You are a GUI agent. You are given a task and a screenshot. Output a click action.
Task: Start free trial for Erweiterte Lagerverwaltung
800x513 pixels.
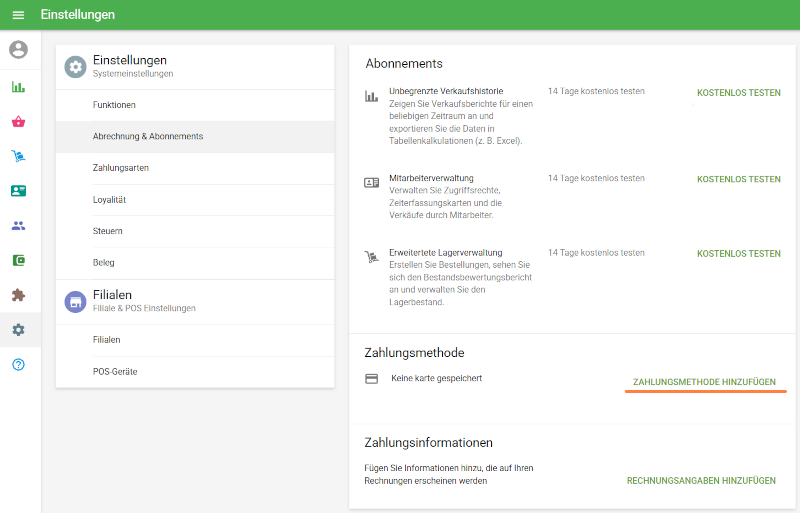(738, 254)
